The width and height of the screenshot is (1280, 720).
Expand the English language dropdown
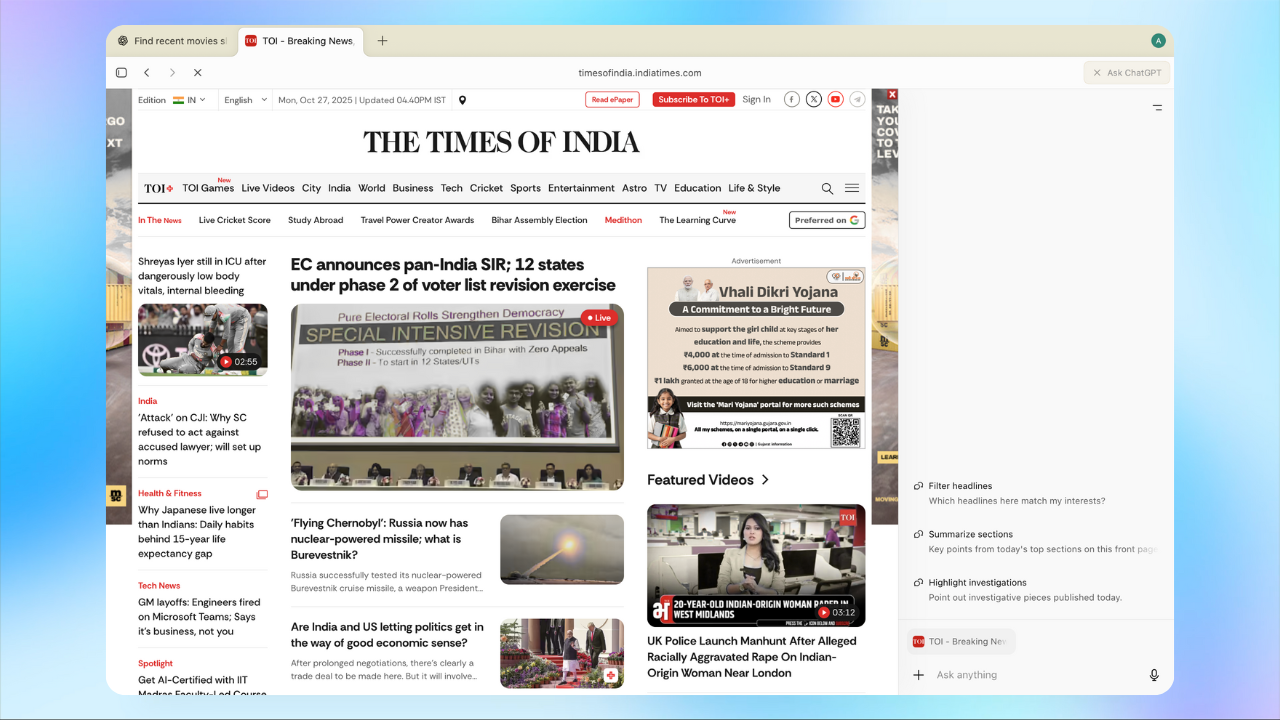click(245, 100)
